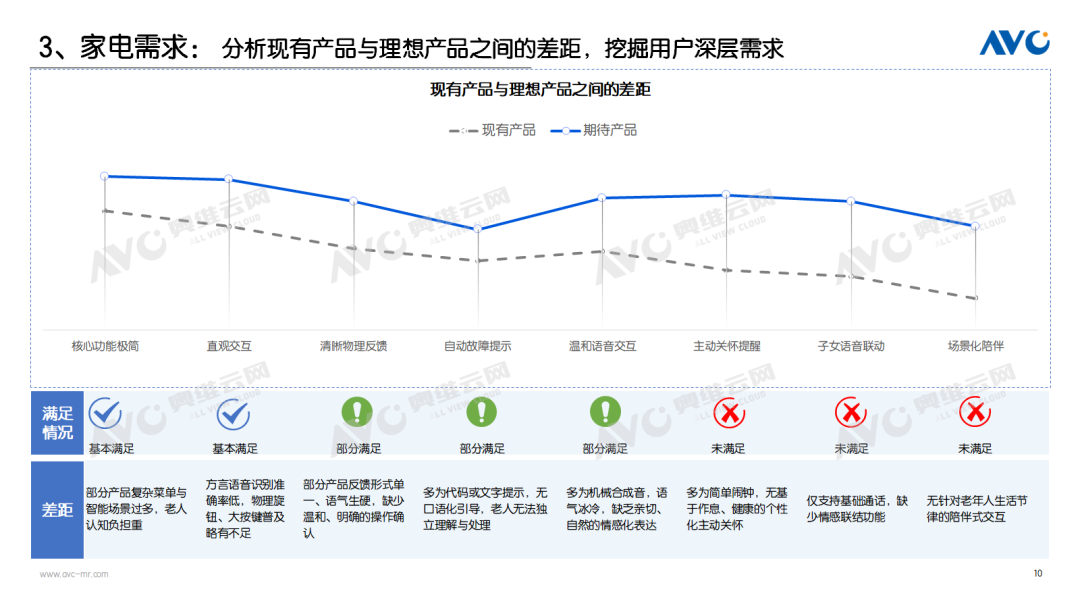Image resolution: width=1080 pixels, height=608 pixels.
Task: Click the blue checkmark icon for 核心功能极简
Action: click(105, 413)
